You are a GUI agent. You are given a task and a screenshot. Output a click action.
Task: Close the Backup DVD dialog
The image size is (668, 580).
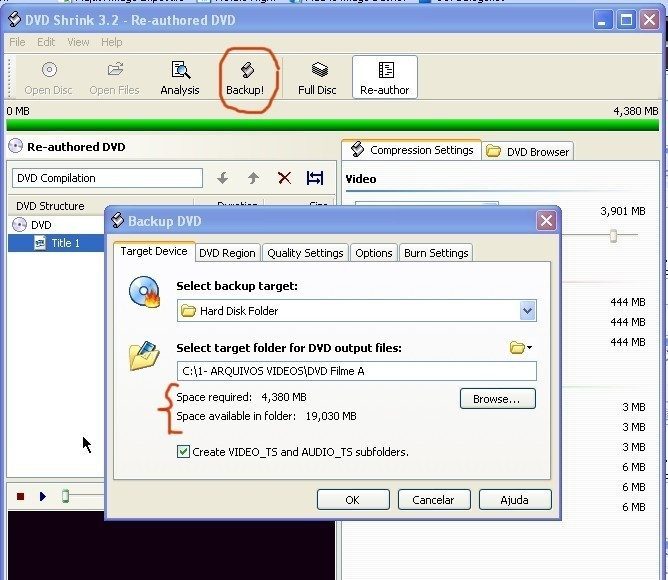[547, 221]
